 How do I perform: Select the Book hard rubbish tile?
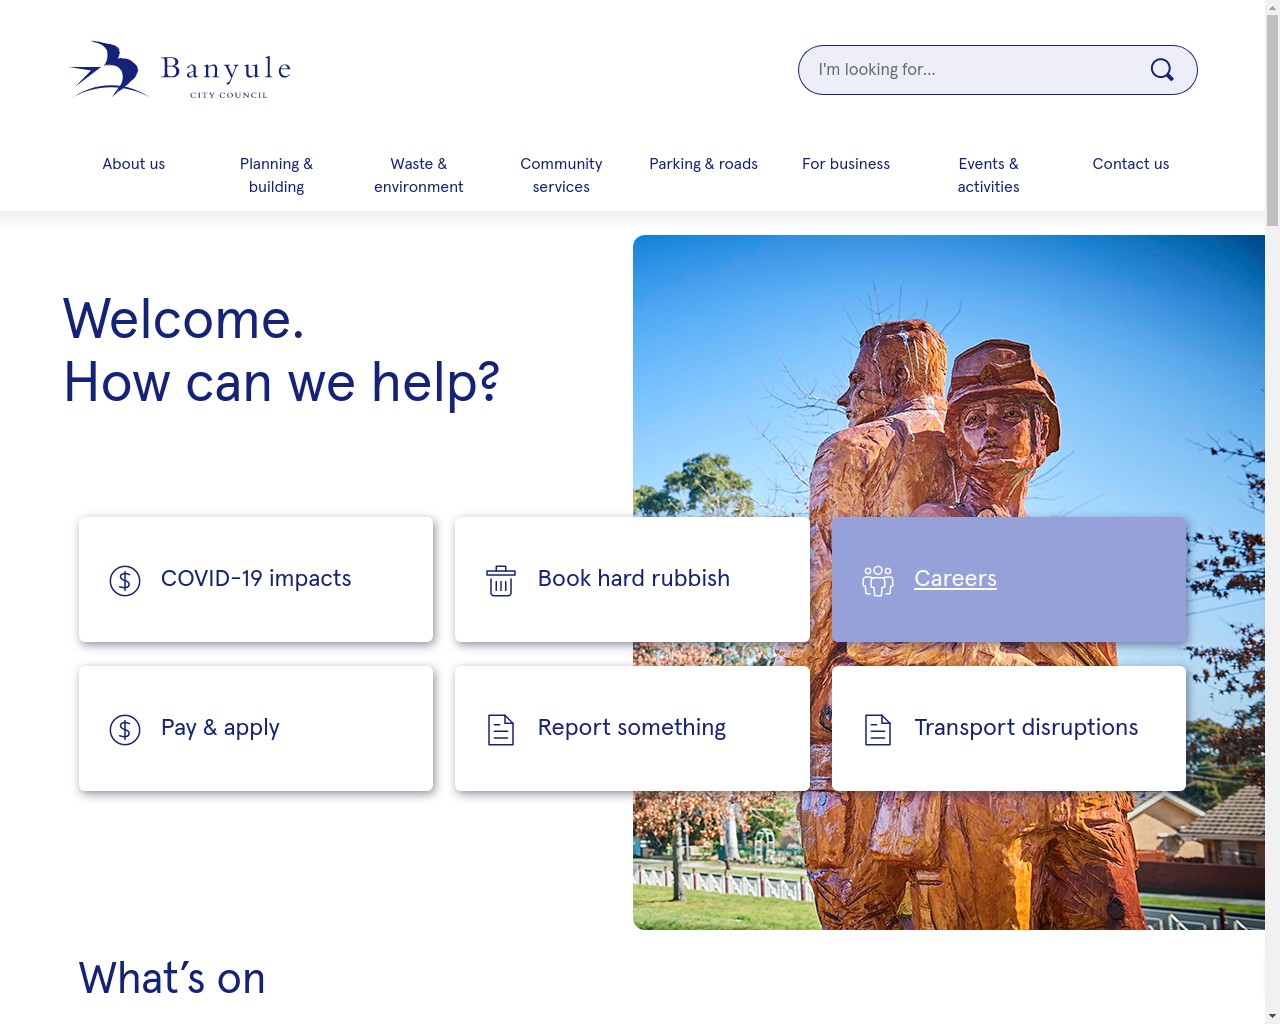coord(632,579)
